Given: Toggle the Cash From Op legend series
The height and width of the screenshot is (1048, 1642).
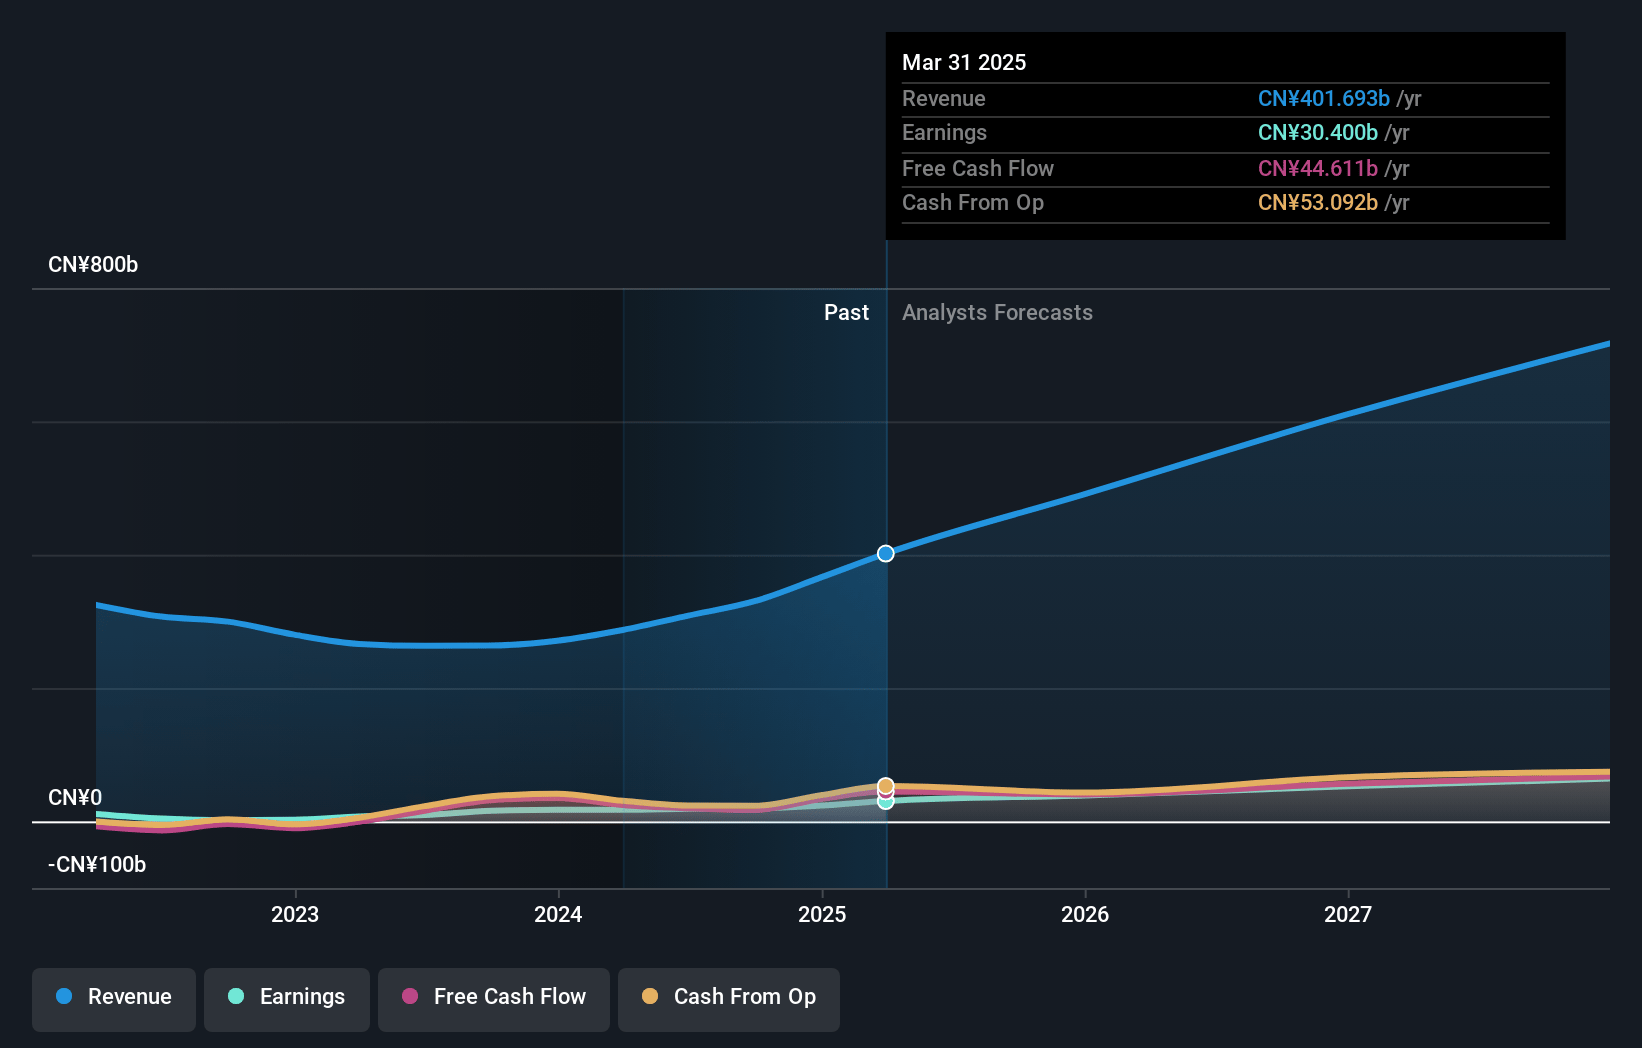Looking at the screenshot, I should pos(729,999).
